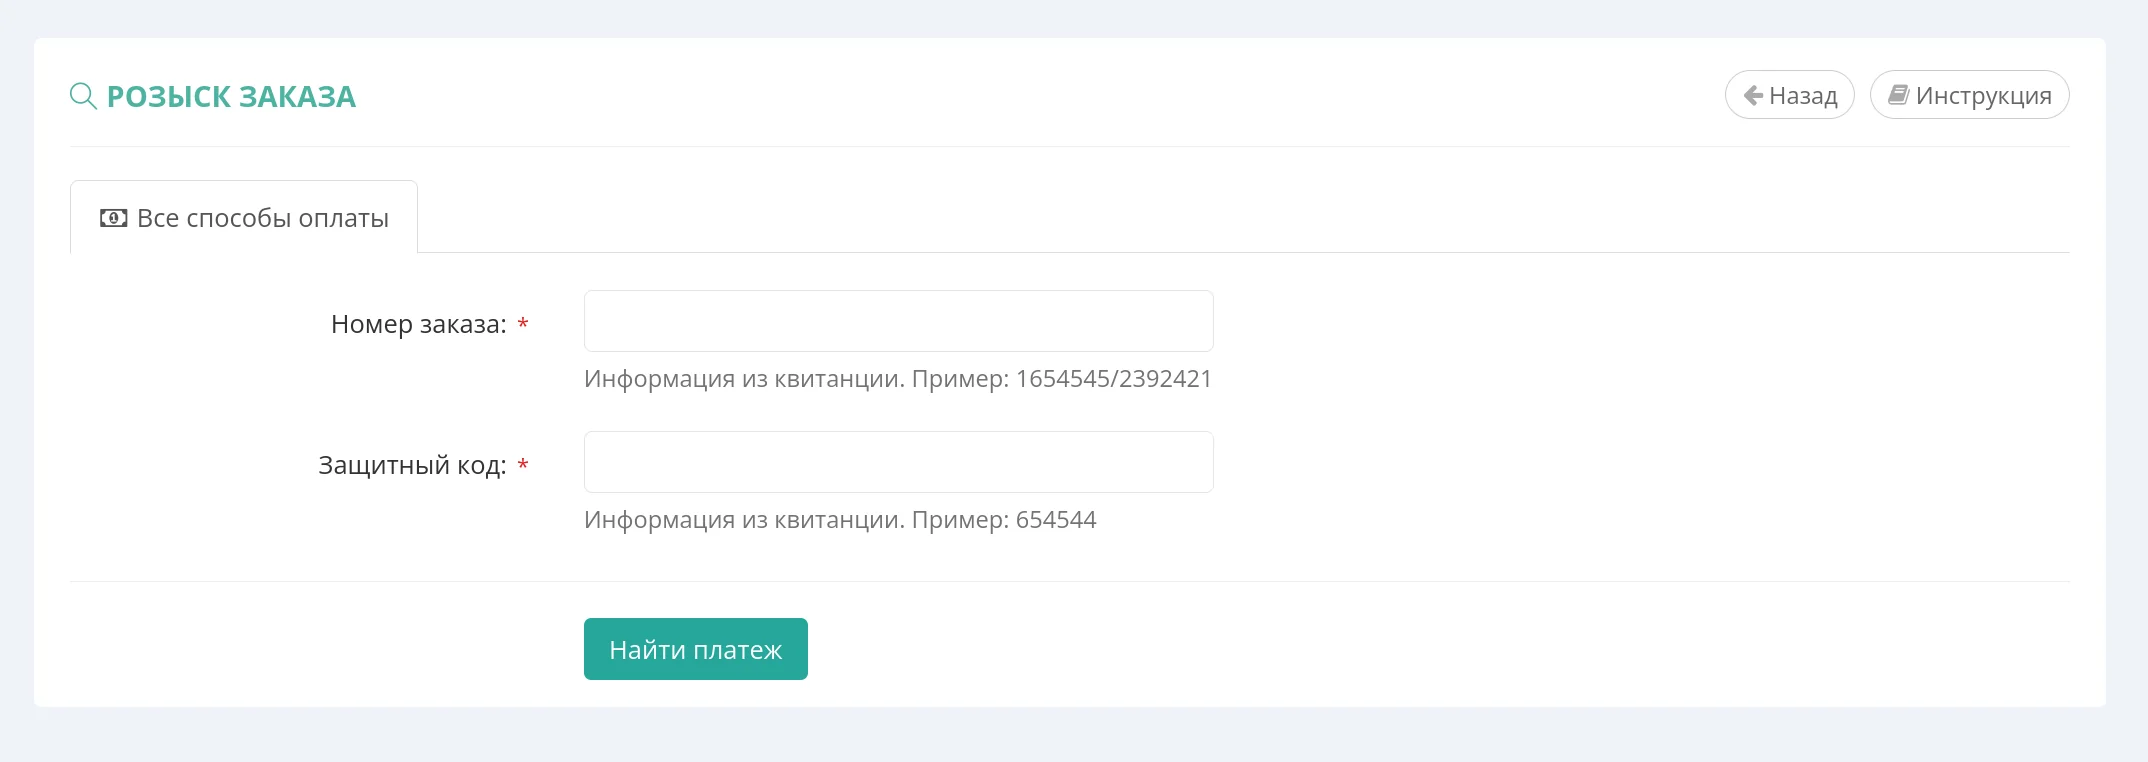Click the red asterisk next to Защитный код

[x=522, y=466]
